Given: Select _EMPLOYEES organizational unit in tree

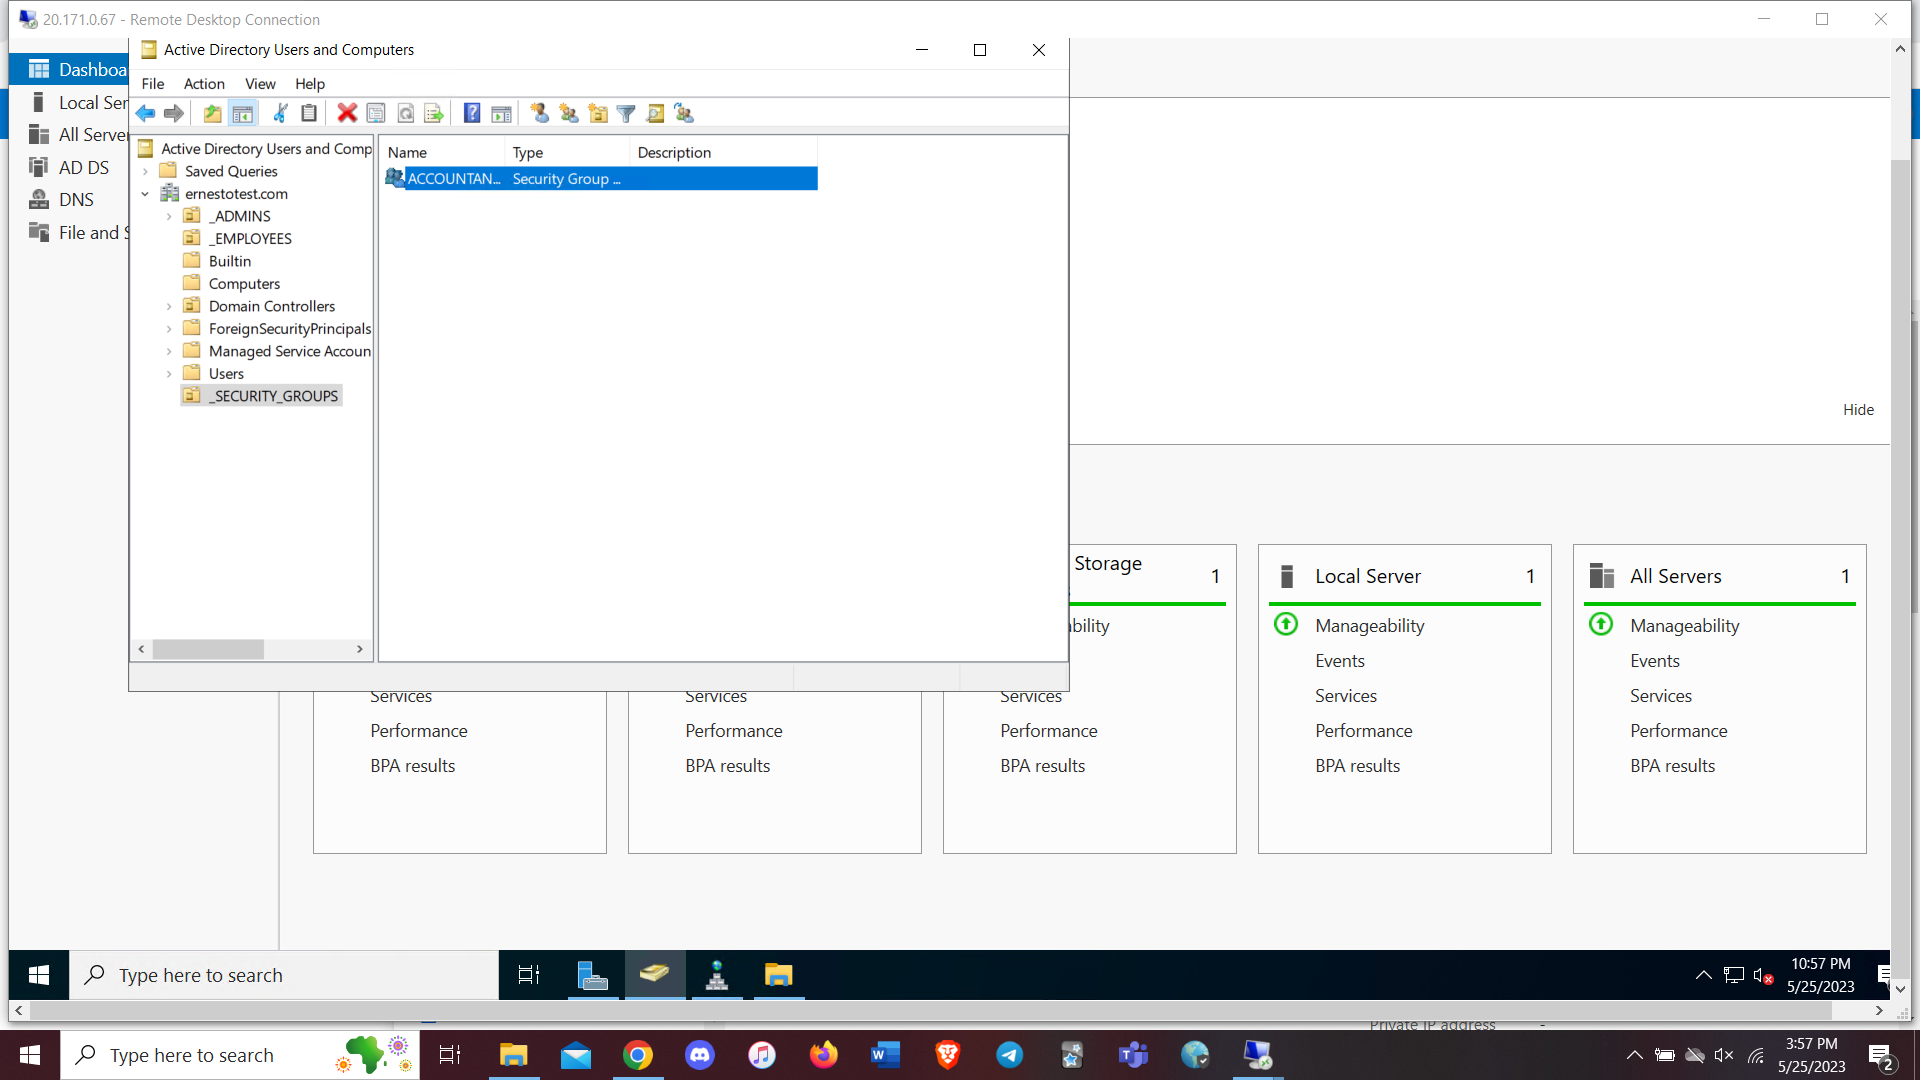Looking at the screenshot, I should 250,239.
